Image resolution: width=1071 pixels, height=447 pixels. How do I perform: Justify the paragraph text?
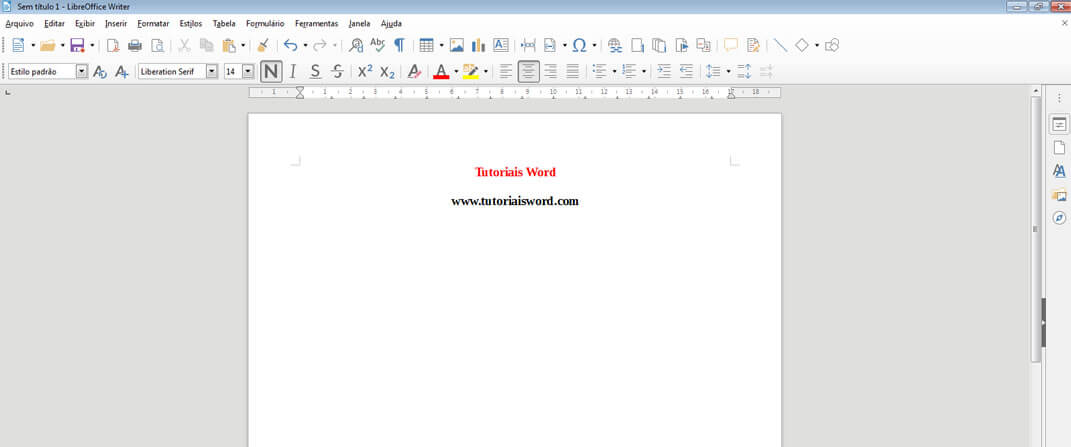click(x=573, y=71)
